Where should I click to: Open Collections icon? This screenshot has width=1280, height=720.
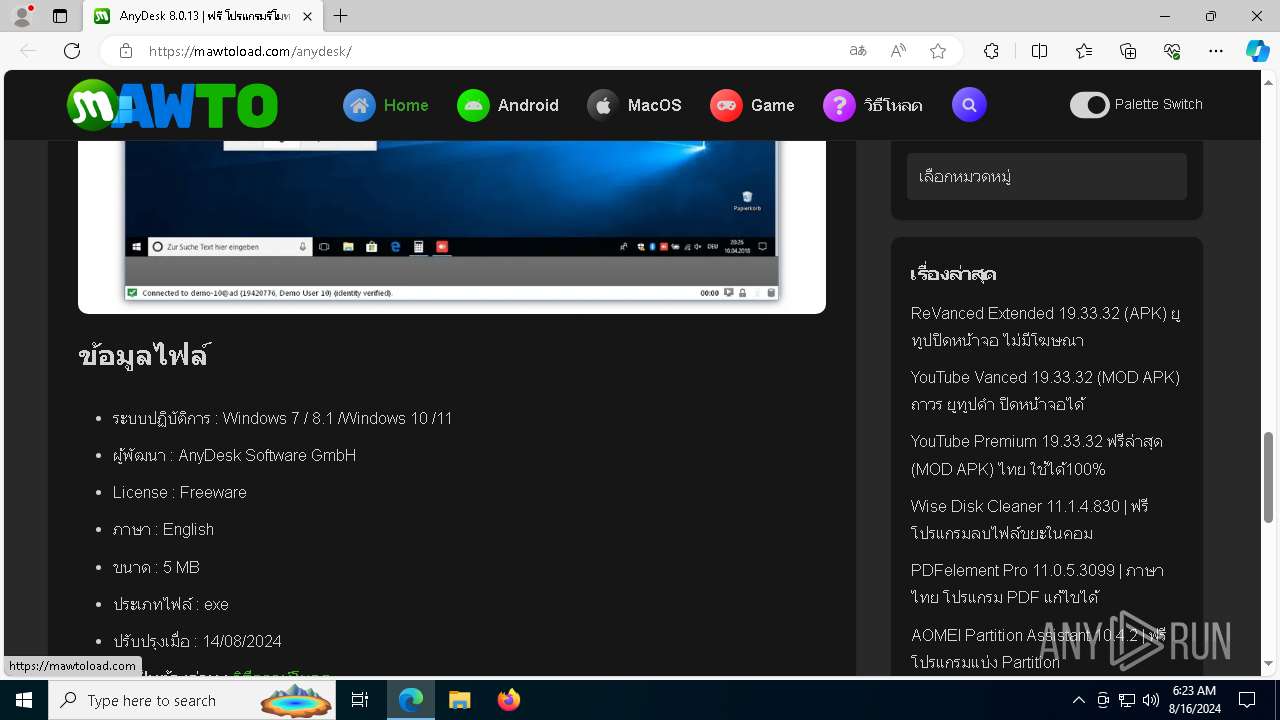1128,51
